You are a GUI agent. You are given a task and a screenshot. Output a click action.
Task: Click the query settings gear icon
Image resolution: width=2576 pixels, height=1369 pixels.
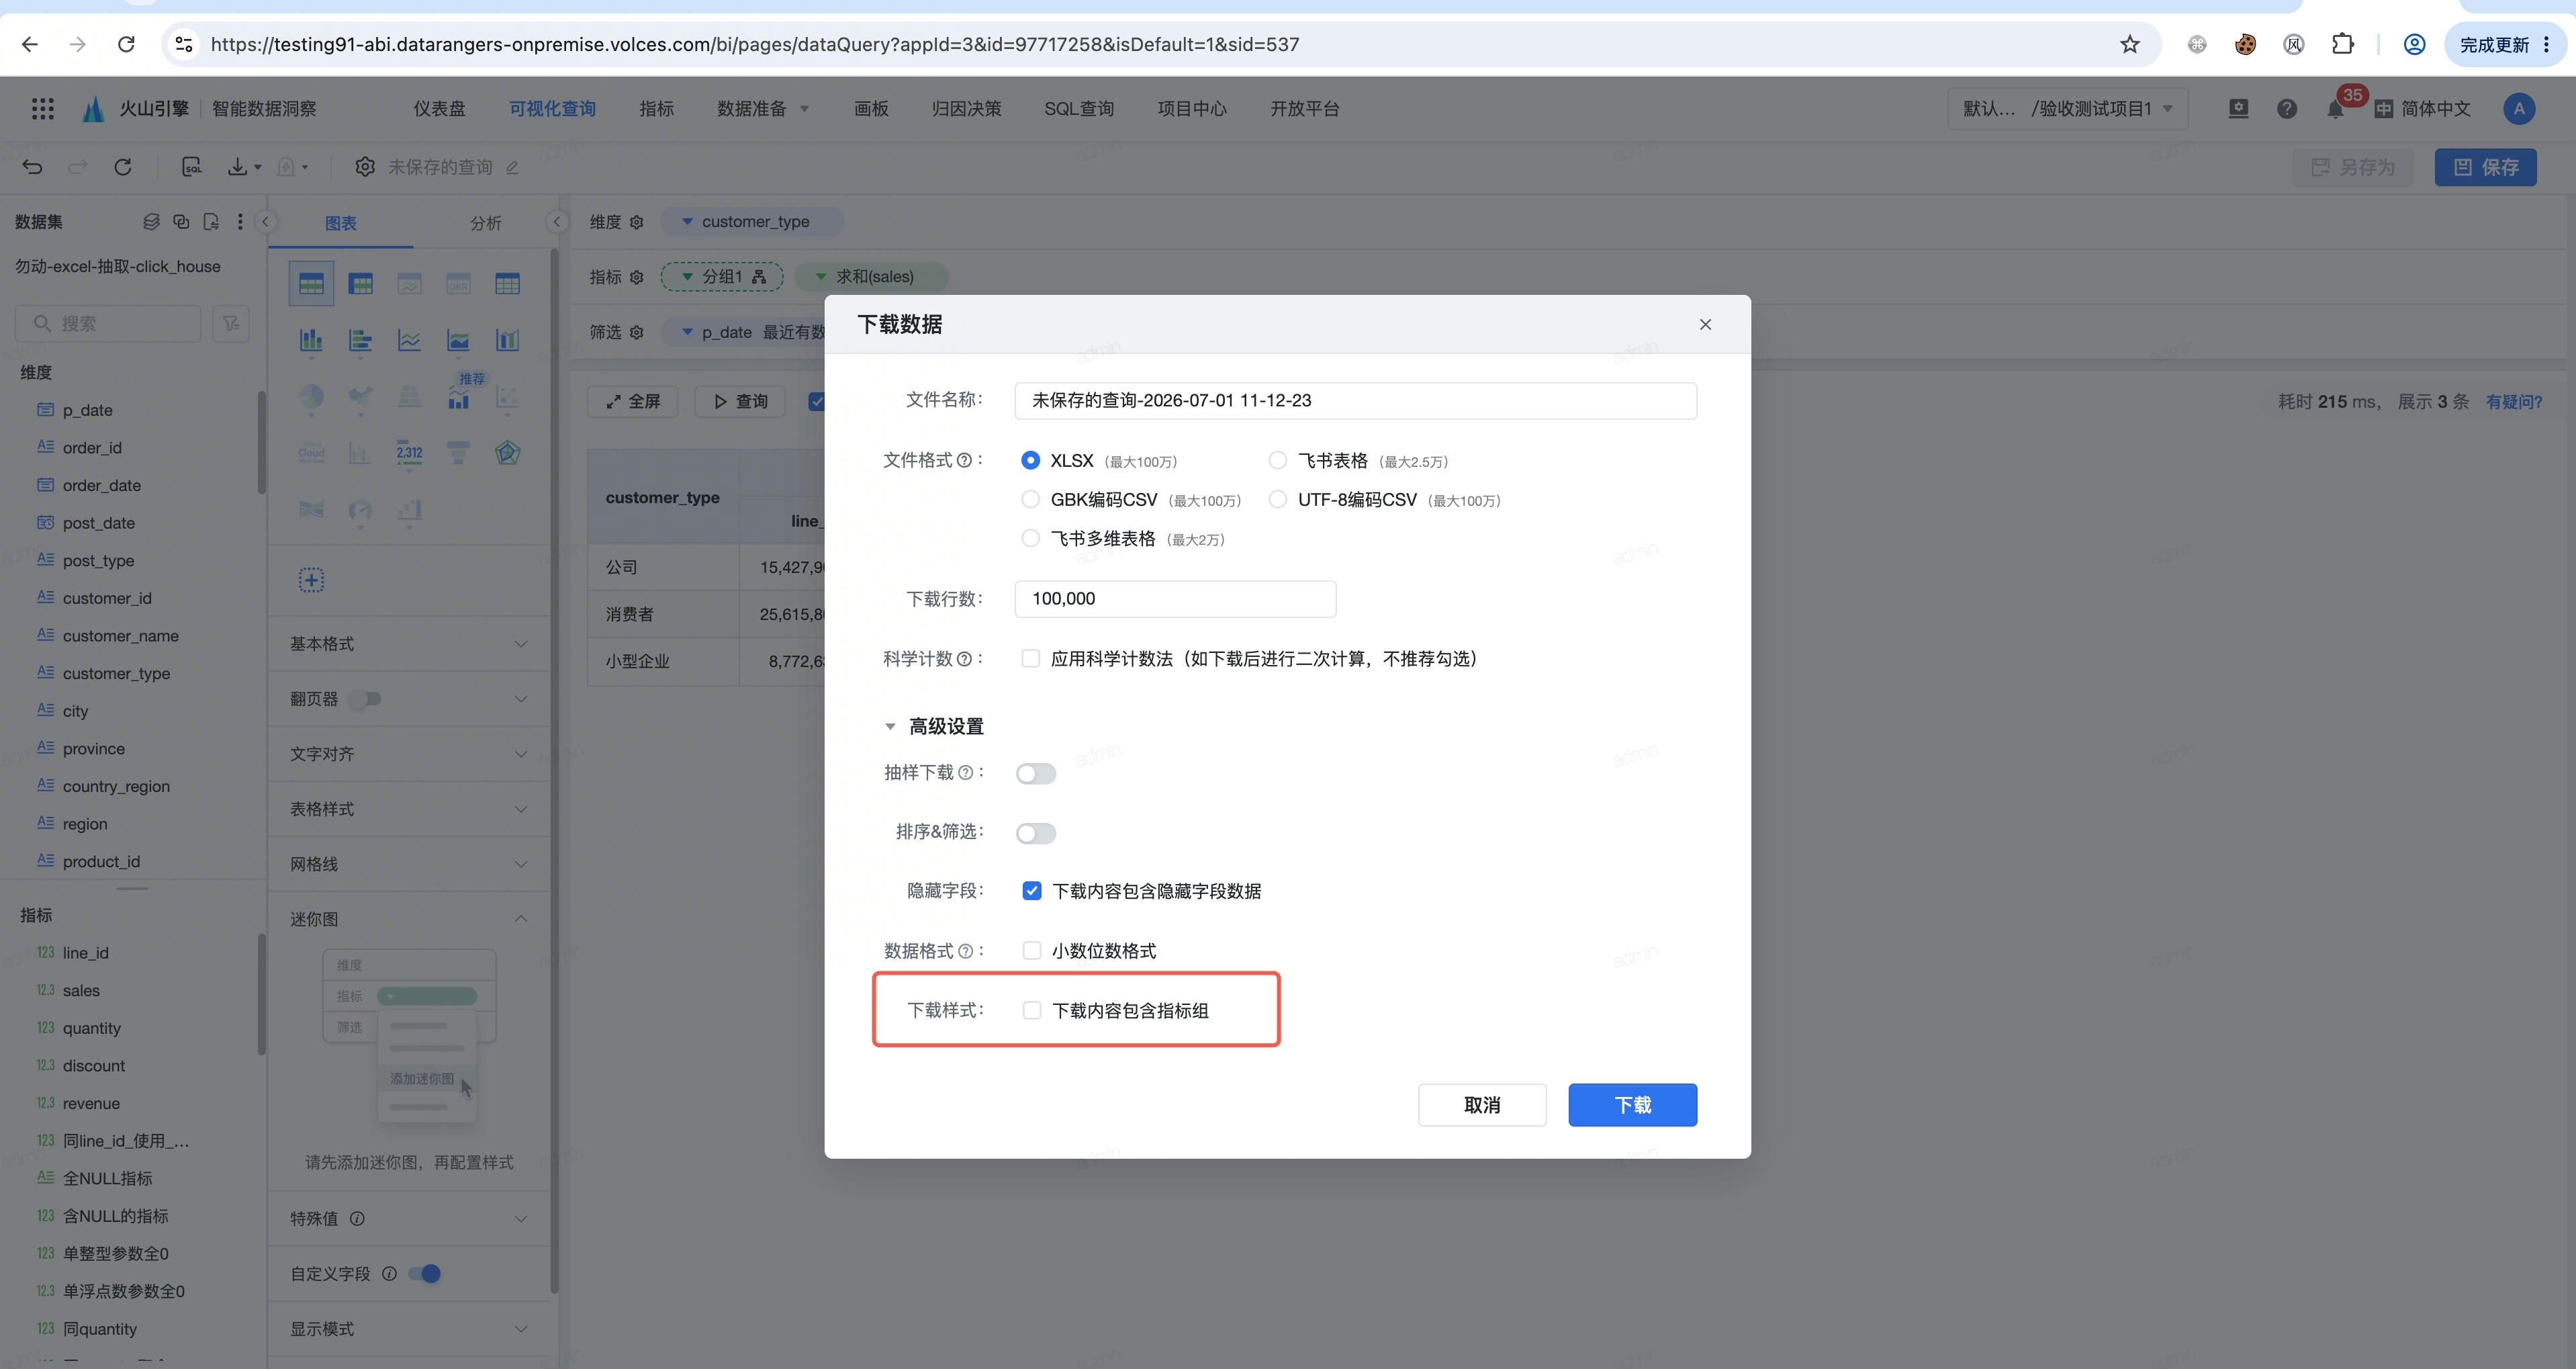point(365,167)
